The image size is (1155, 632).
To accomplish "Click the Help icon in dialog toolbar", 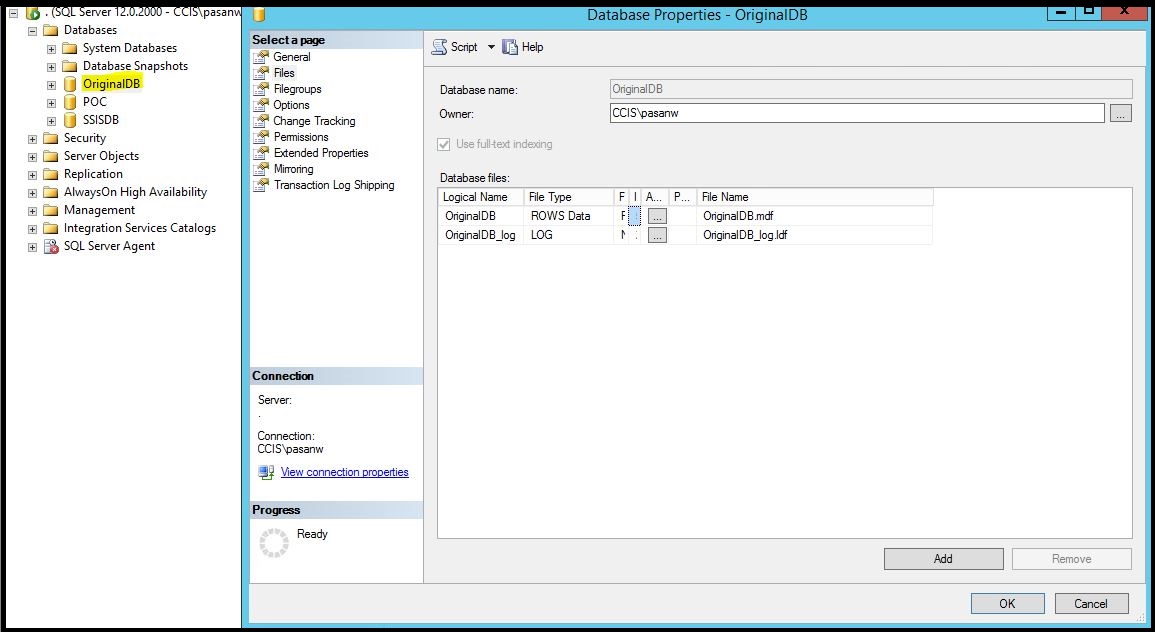I will [x=510, y=46].
